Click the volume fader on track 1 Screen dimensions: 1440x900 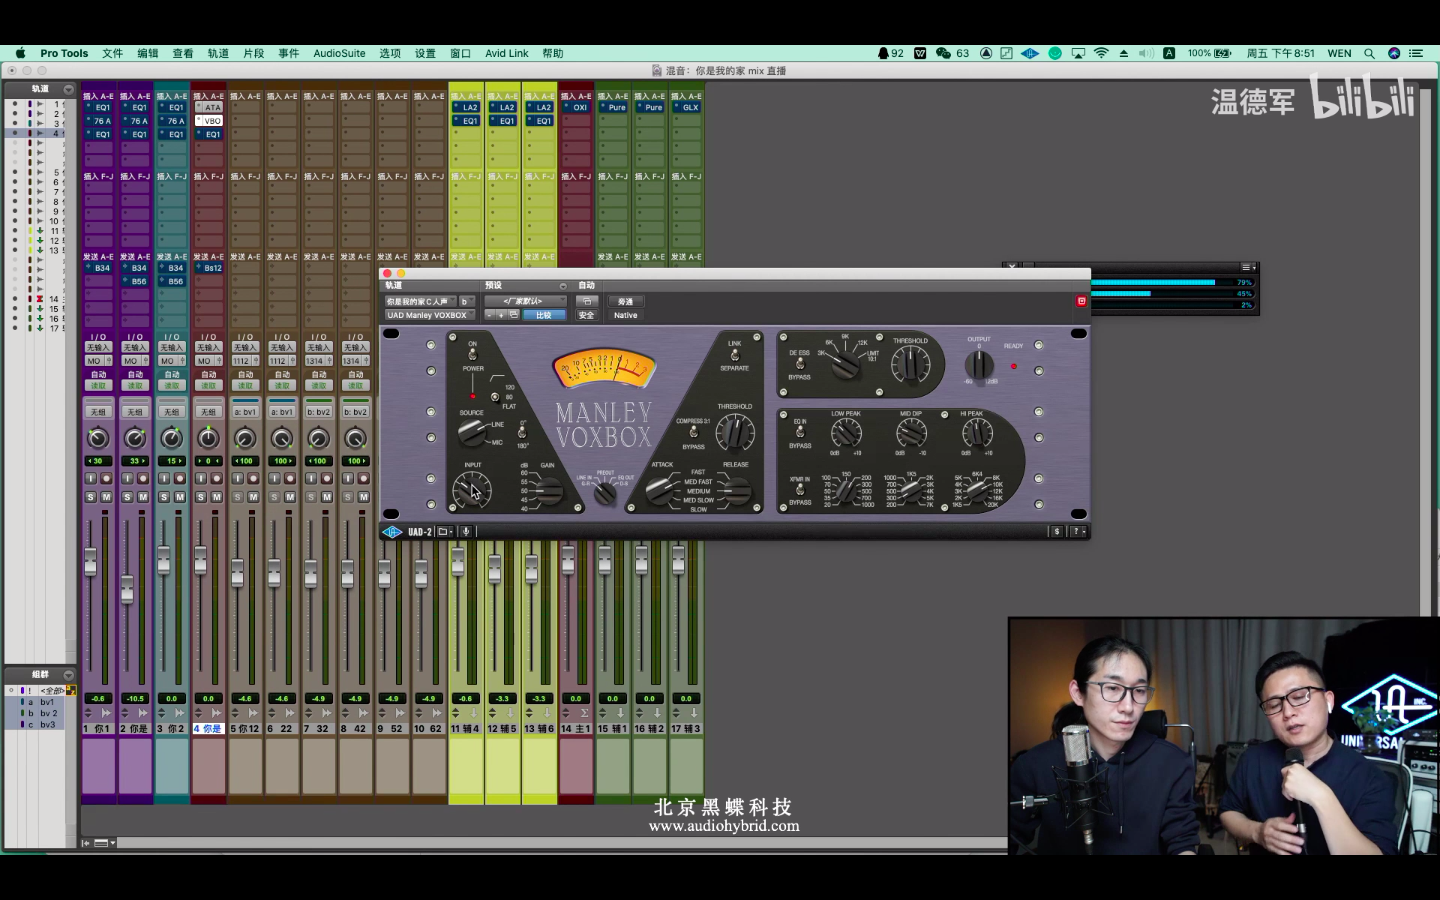pos(91,562)
